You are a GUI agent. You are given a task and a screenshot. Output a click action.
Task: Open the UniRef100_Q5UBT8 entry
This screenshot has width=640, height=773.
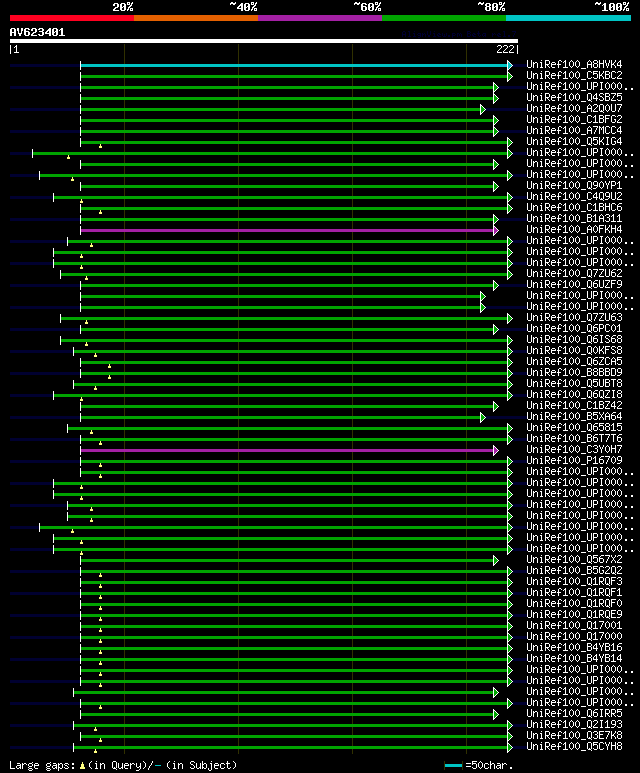574,384
